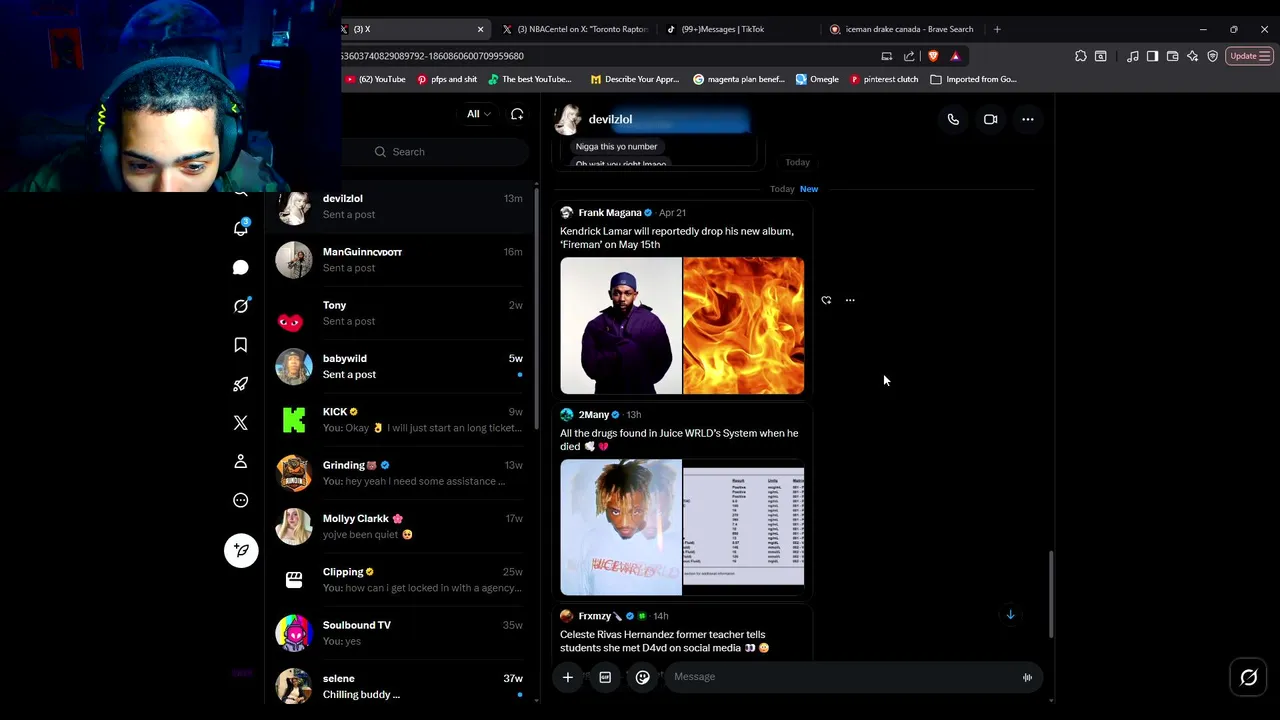
Task: Open Grok icon in X sidebar
Action: [x=241, y=306]
